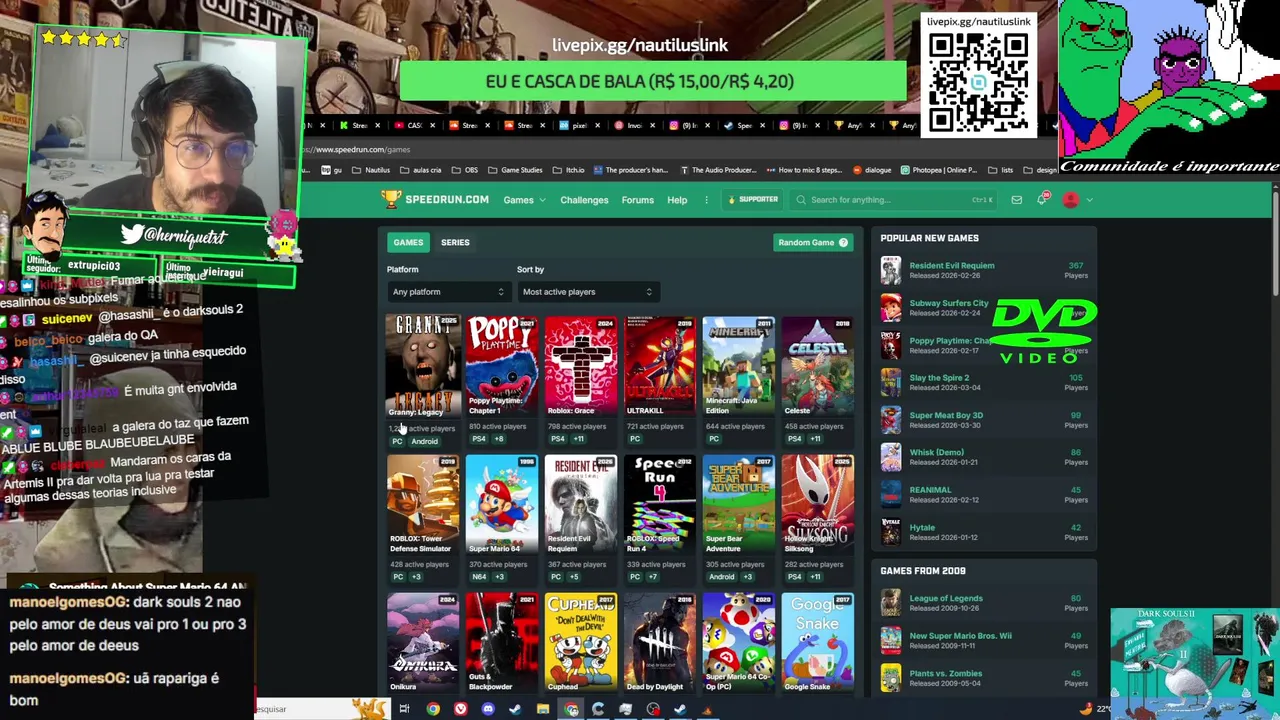Open the OBS bookmark folder

pos(465,170)
